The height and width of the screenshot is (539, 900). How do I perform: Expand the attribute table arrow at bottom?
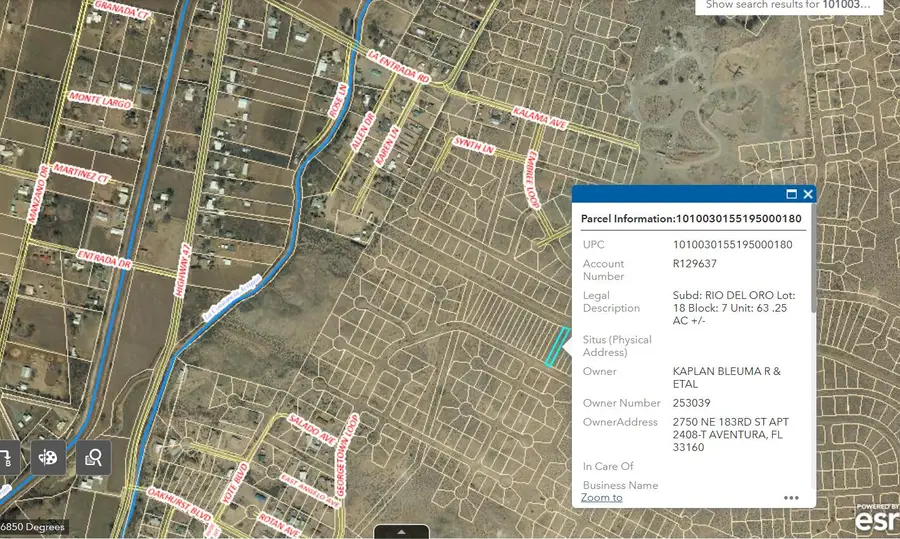tap(401, 531)
